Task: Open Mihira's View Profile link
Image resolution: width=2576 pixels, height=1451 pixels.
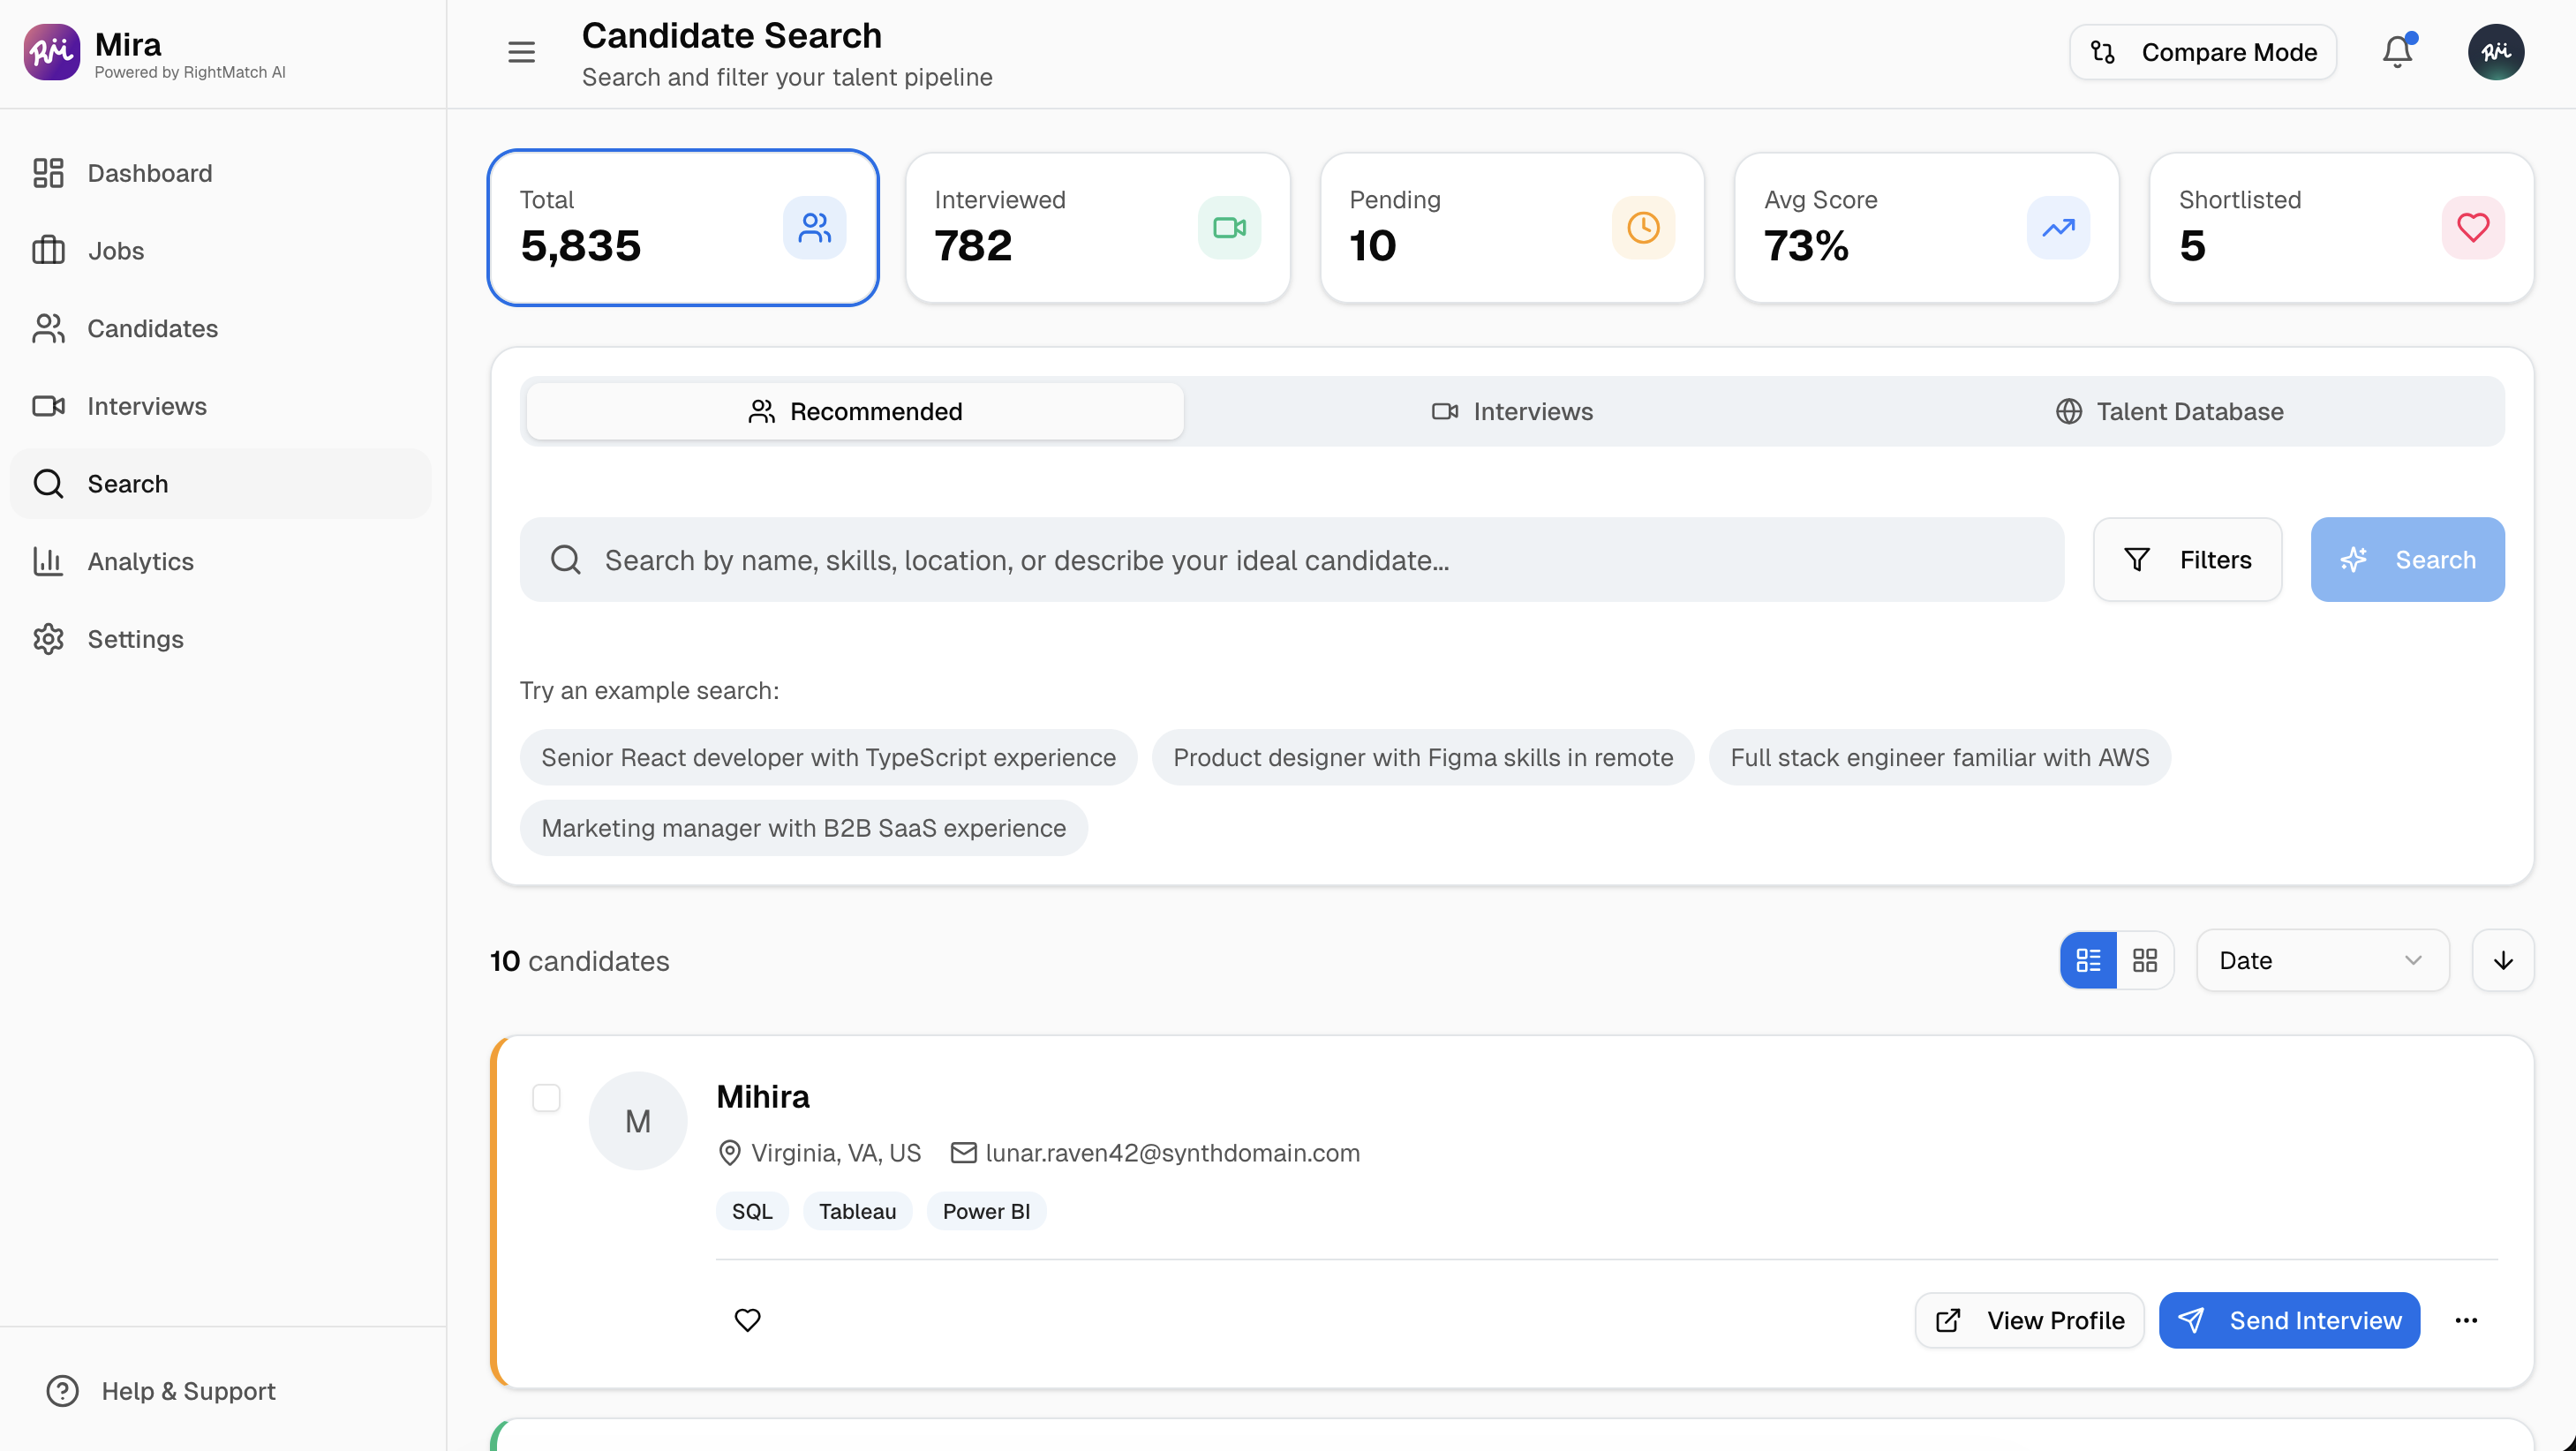Action: 2029,1320
